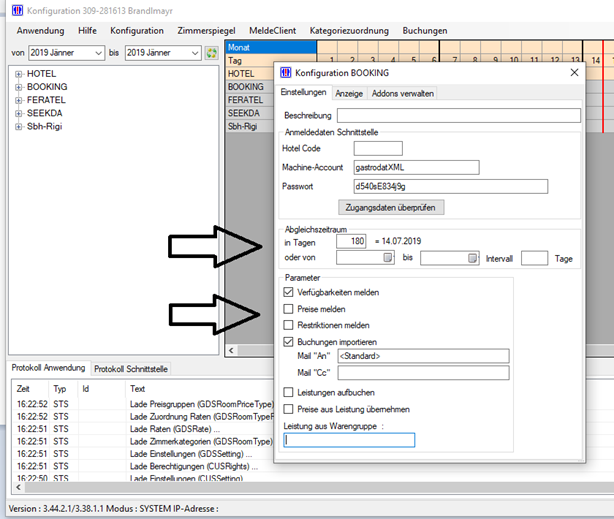Open the Kategoriezuordnung menu
The image size is (614, 519).
tap(349, 31)
